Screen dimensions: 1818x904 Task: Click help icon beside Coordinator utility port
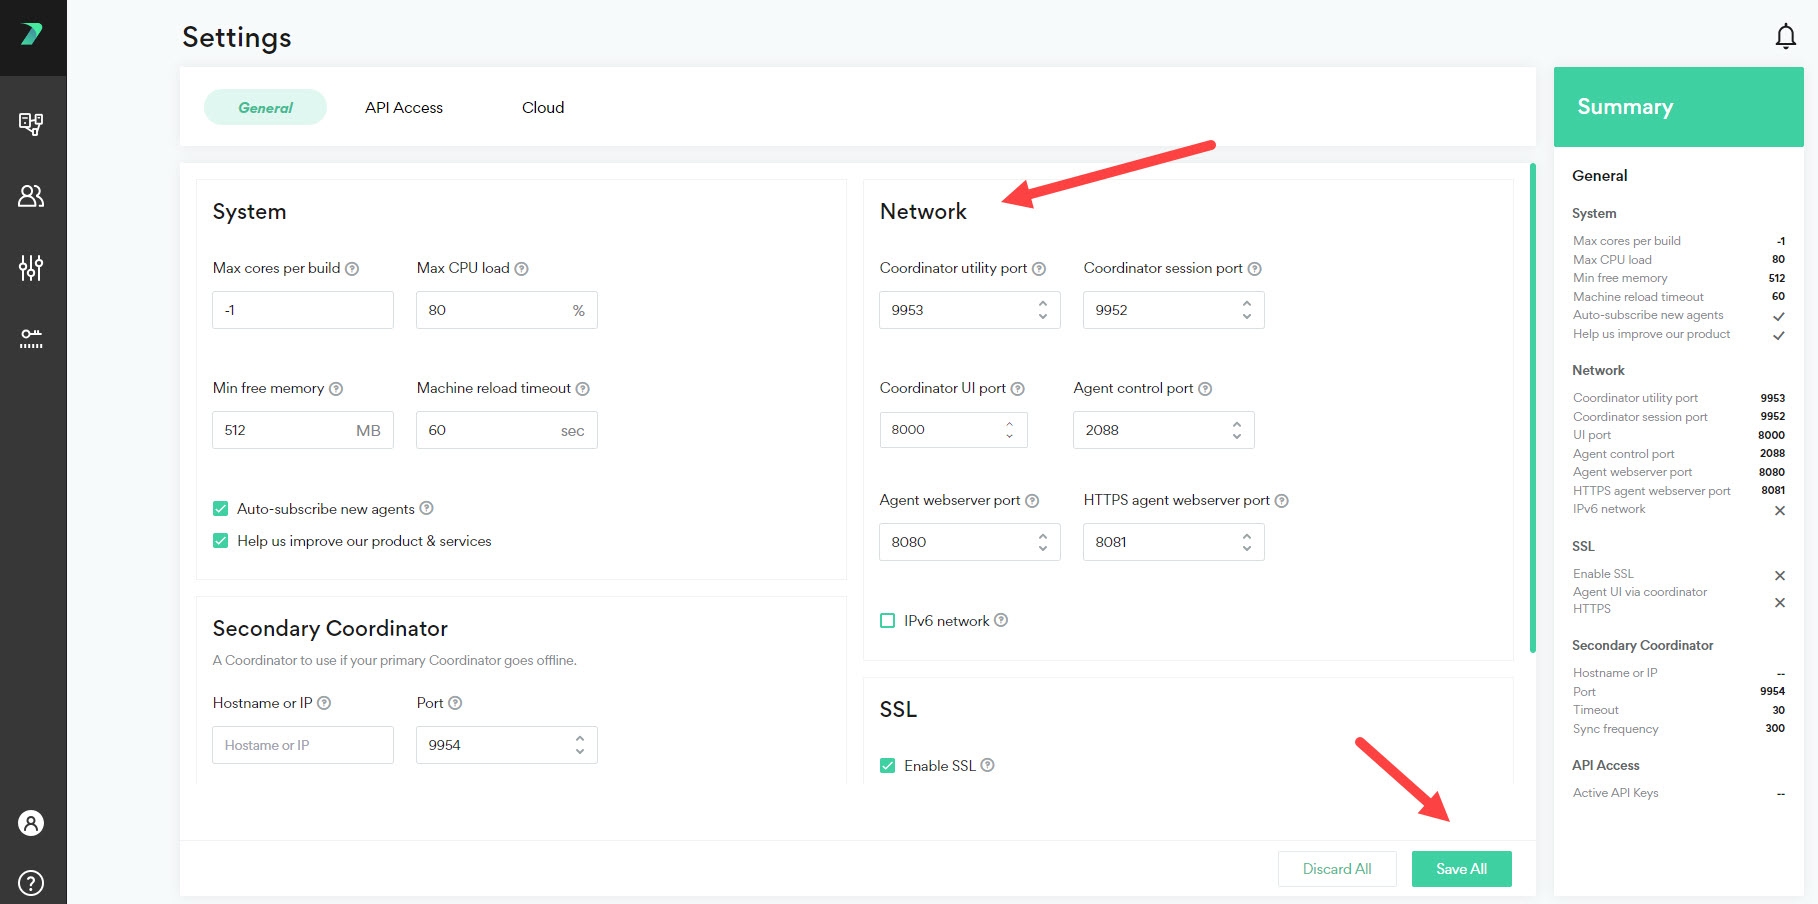coord(1039,269)
